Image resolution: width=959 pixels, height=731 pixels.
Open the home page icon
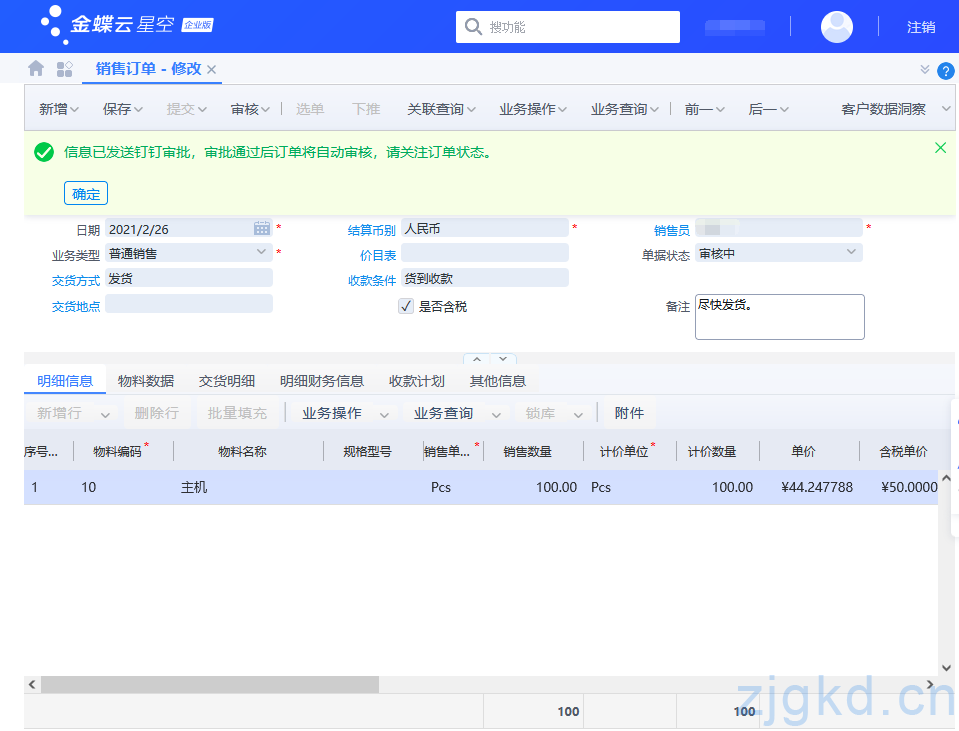pos(36,69)
